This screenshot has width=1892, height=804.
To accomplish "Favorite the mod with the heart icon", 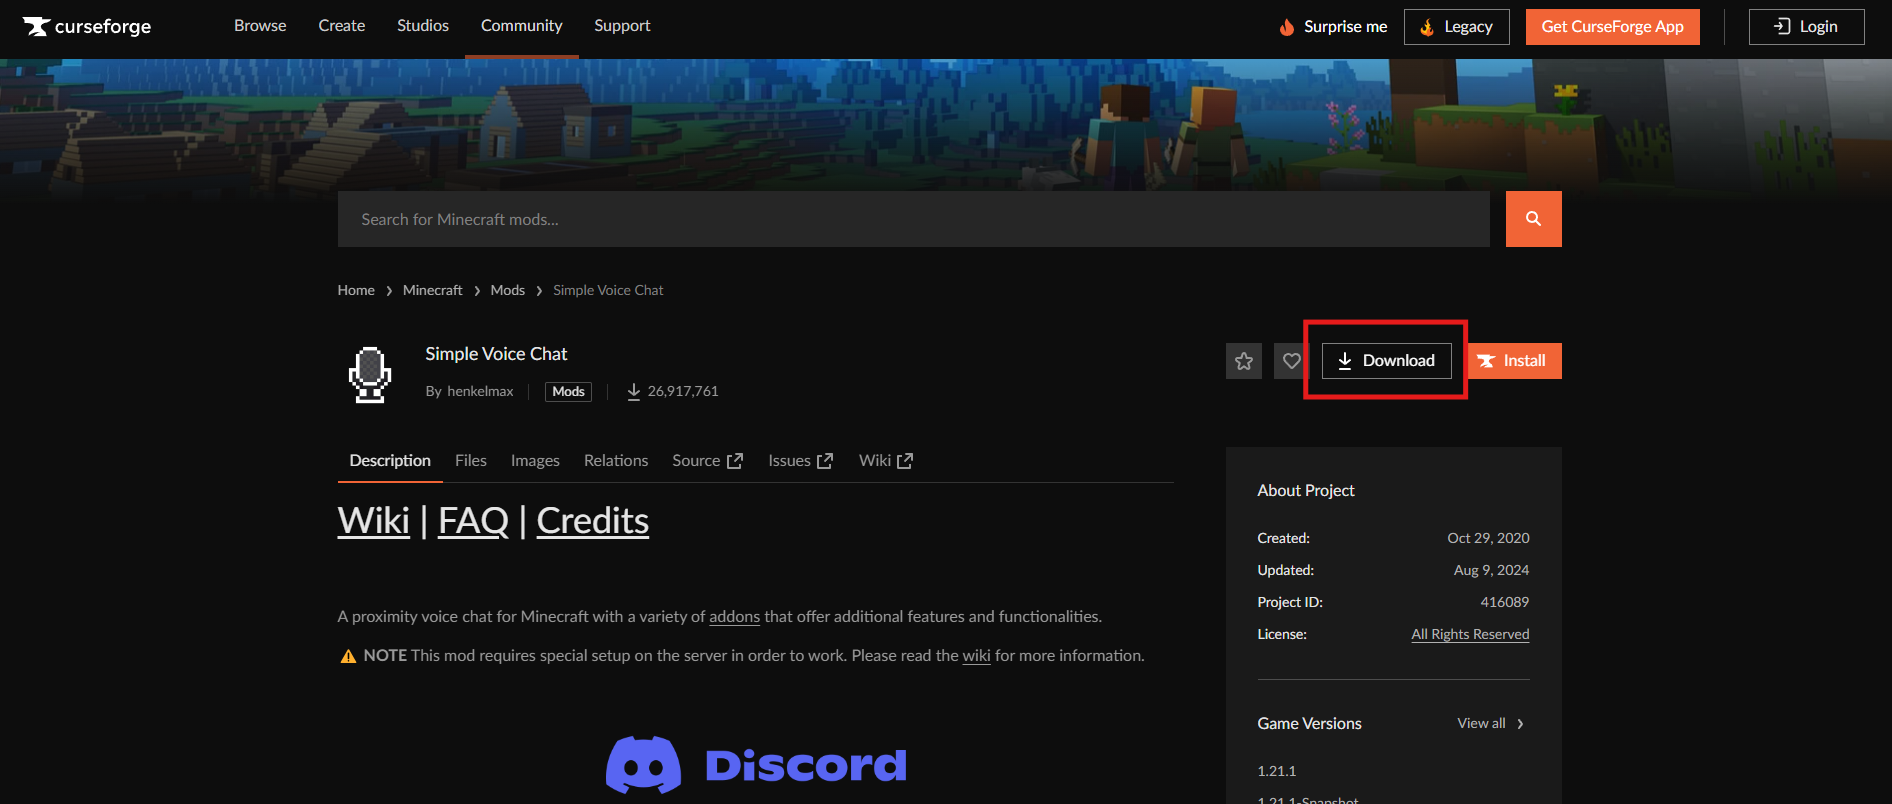I will [x=1291, y=361].
